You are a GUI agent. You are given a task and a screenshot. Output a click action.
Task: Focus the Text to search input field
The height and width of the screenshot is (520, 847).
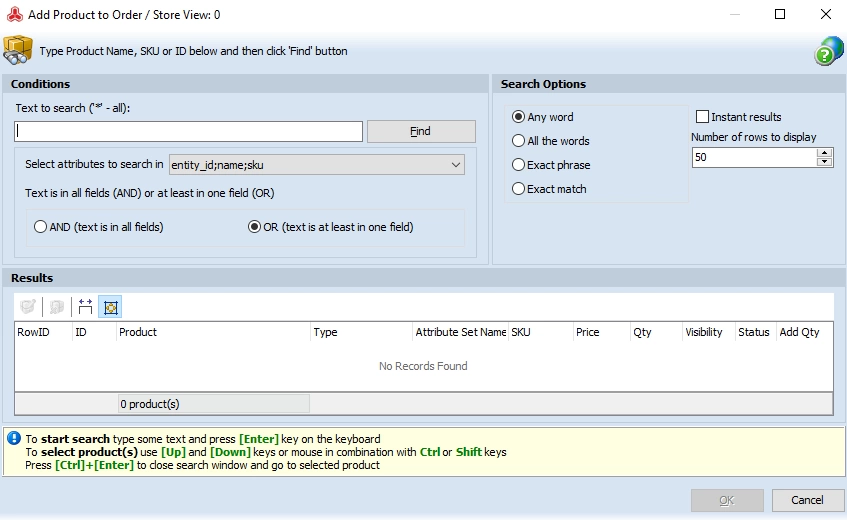189,131
